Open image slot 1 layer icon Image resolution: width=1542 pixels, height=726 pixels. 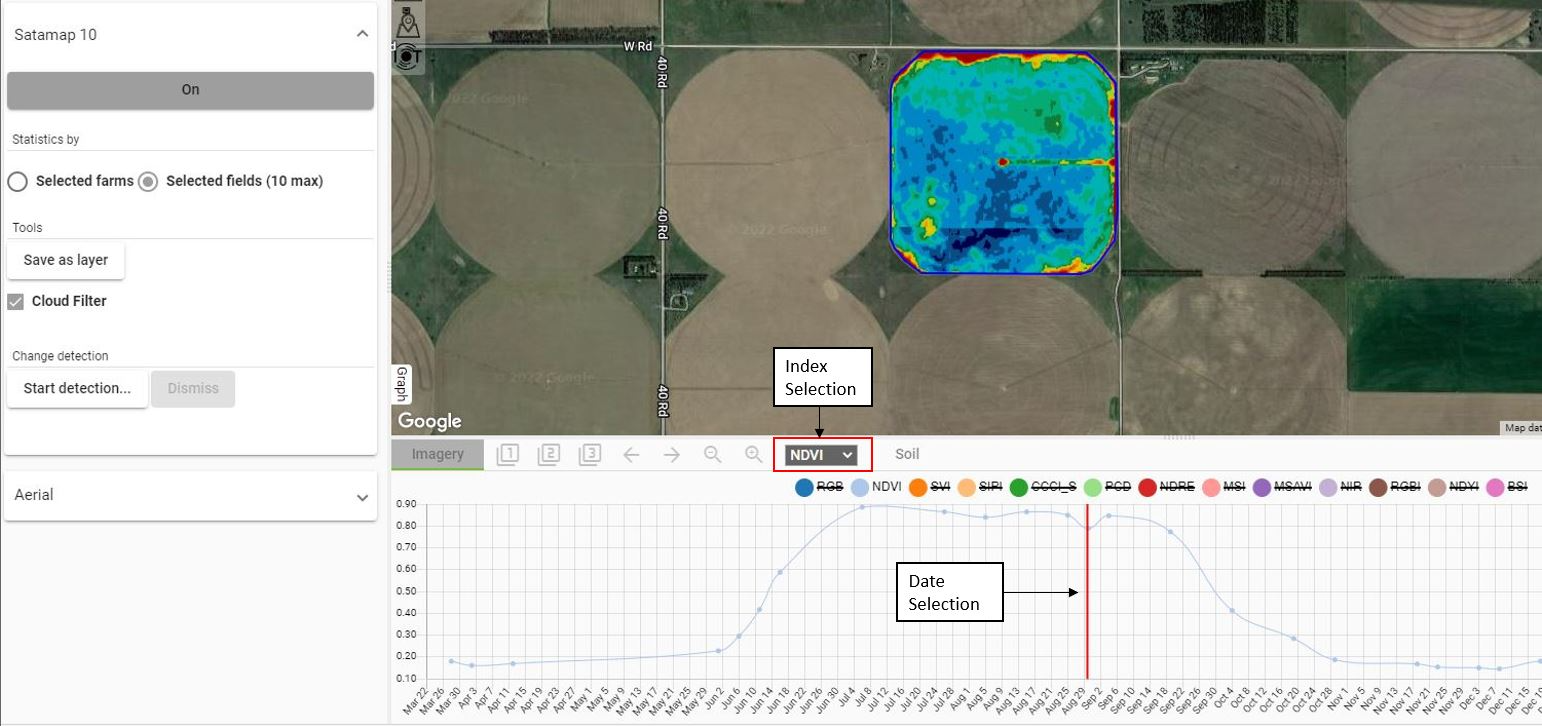(x=508, y=455)
